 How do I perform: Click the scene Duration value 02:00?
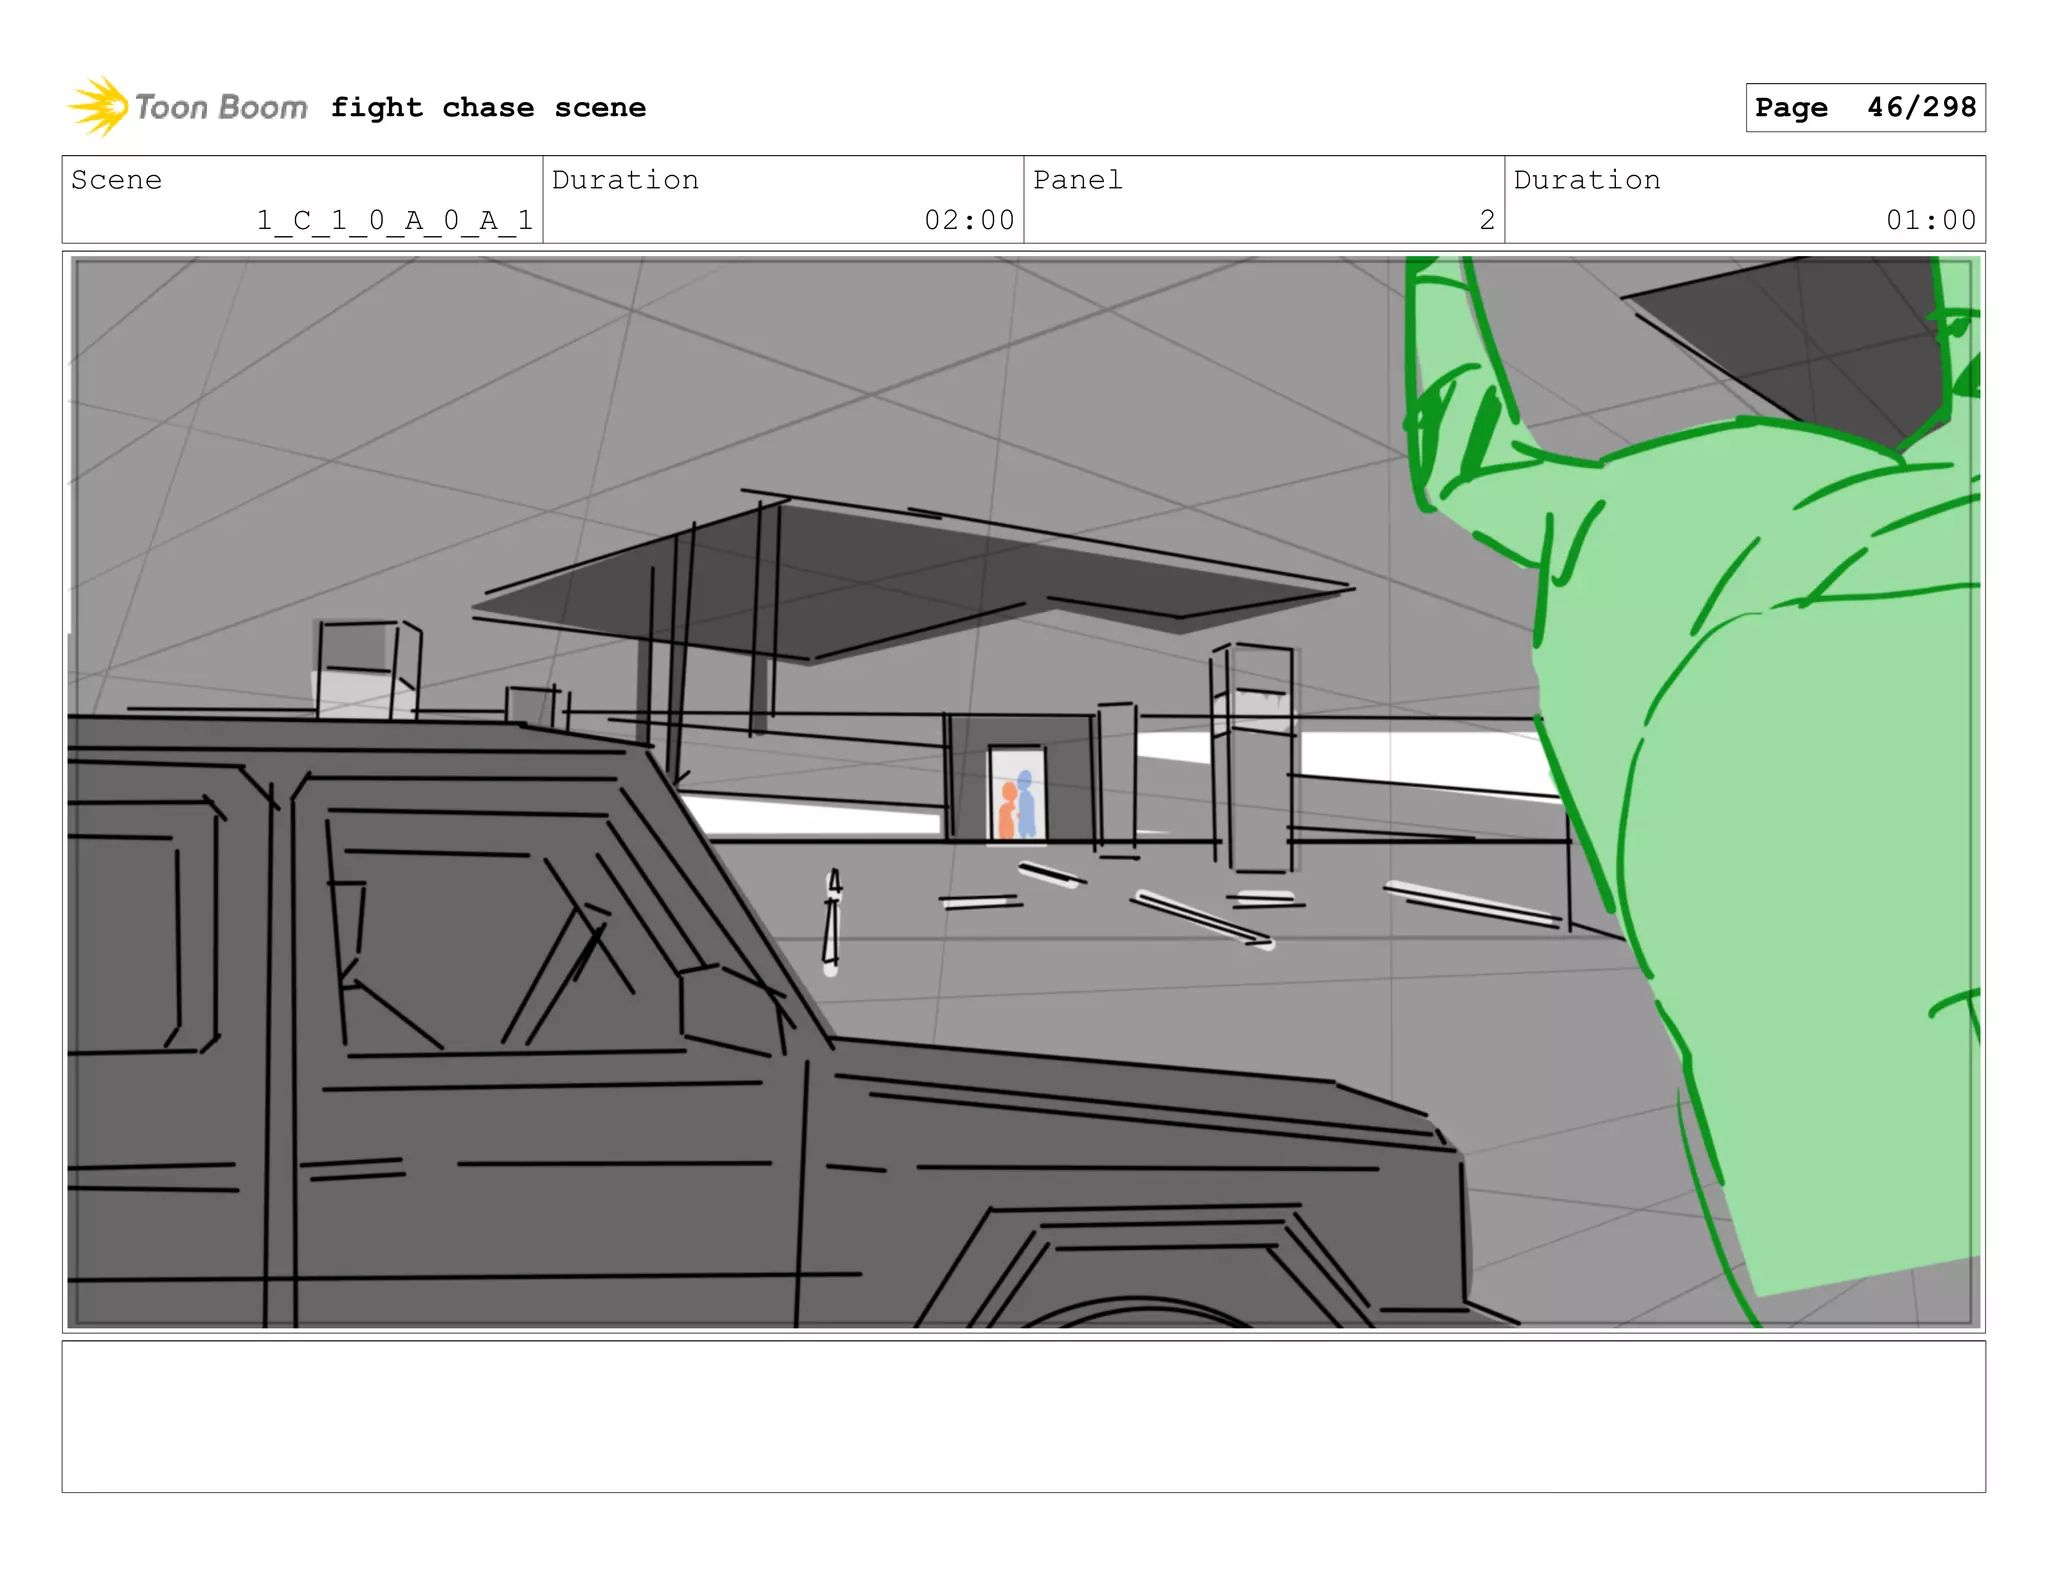click(968, 220)
